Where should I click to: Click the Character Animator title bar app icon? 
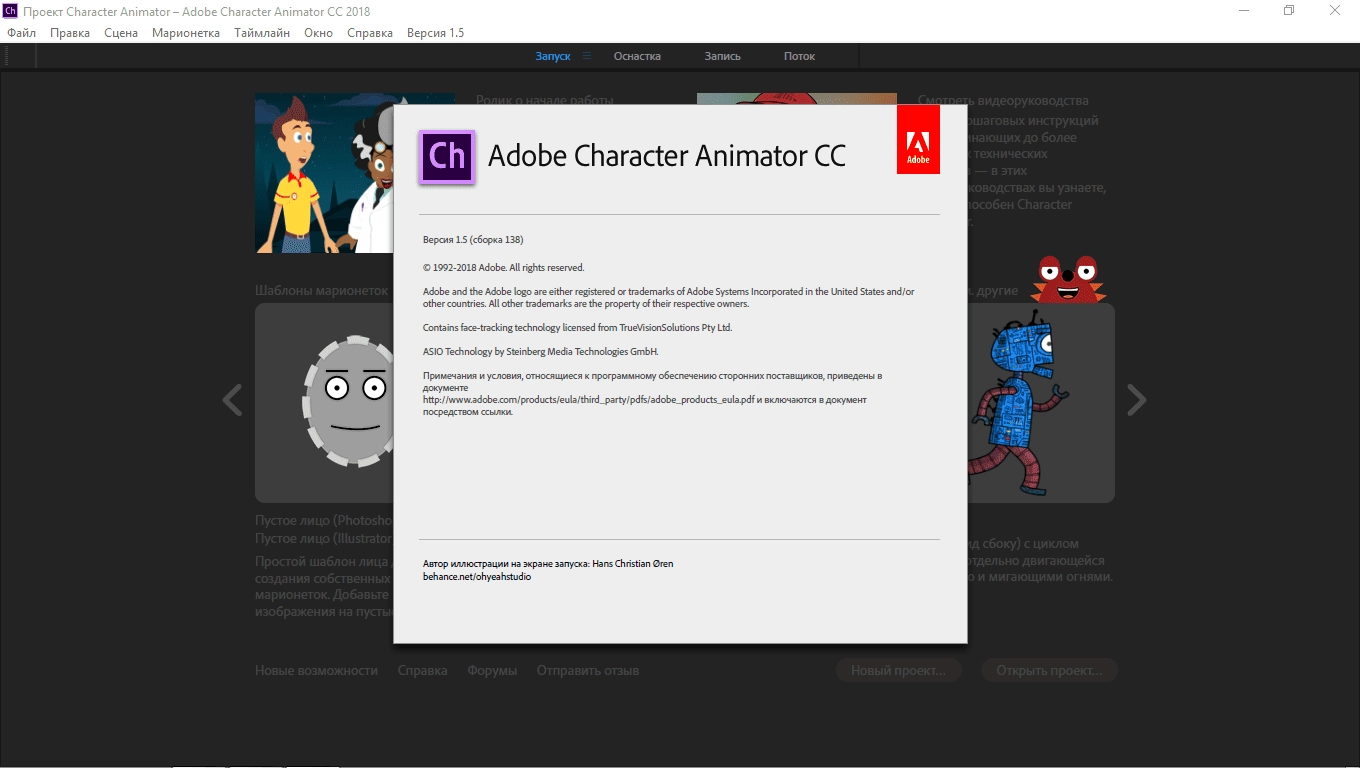coord(10,11)
